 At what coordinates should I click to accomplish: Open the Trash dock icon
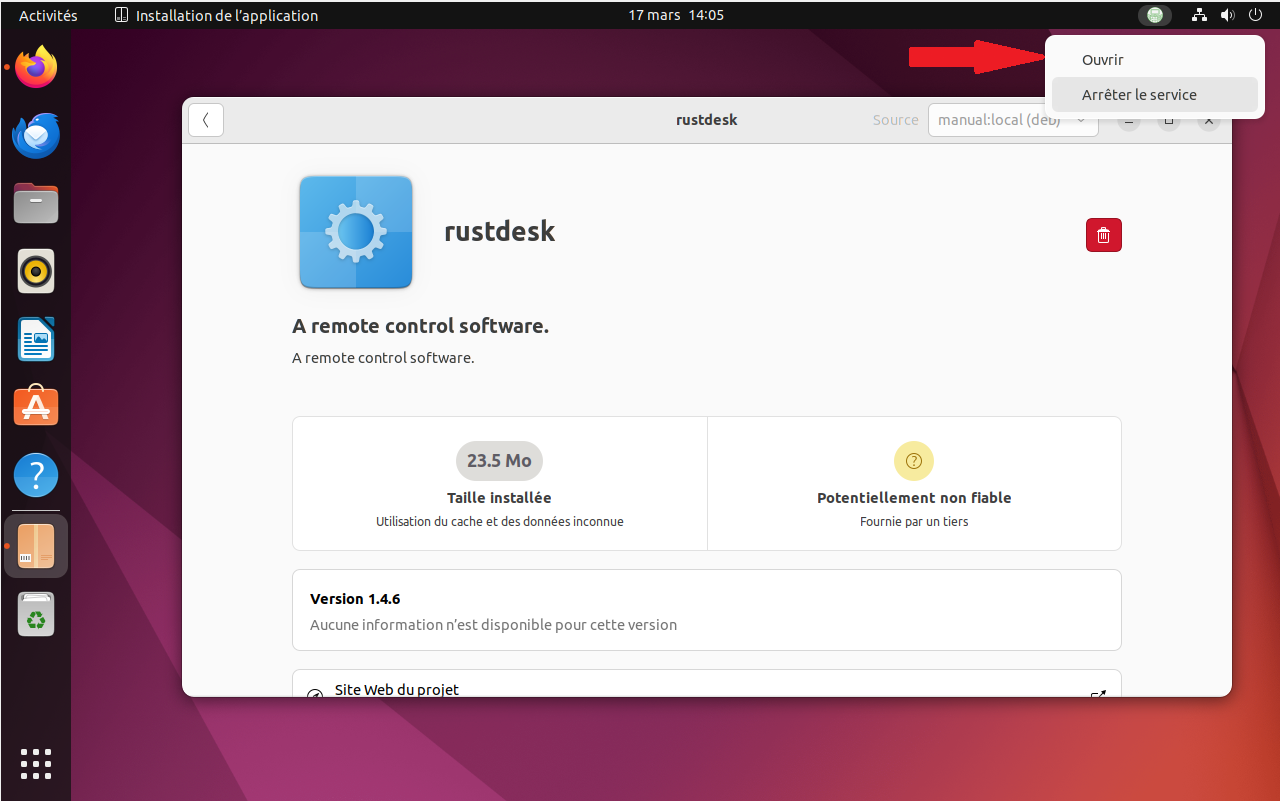(x=36, y=614)
